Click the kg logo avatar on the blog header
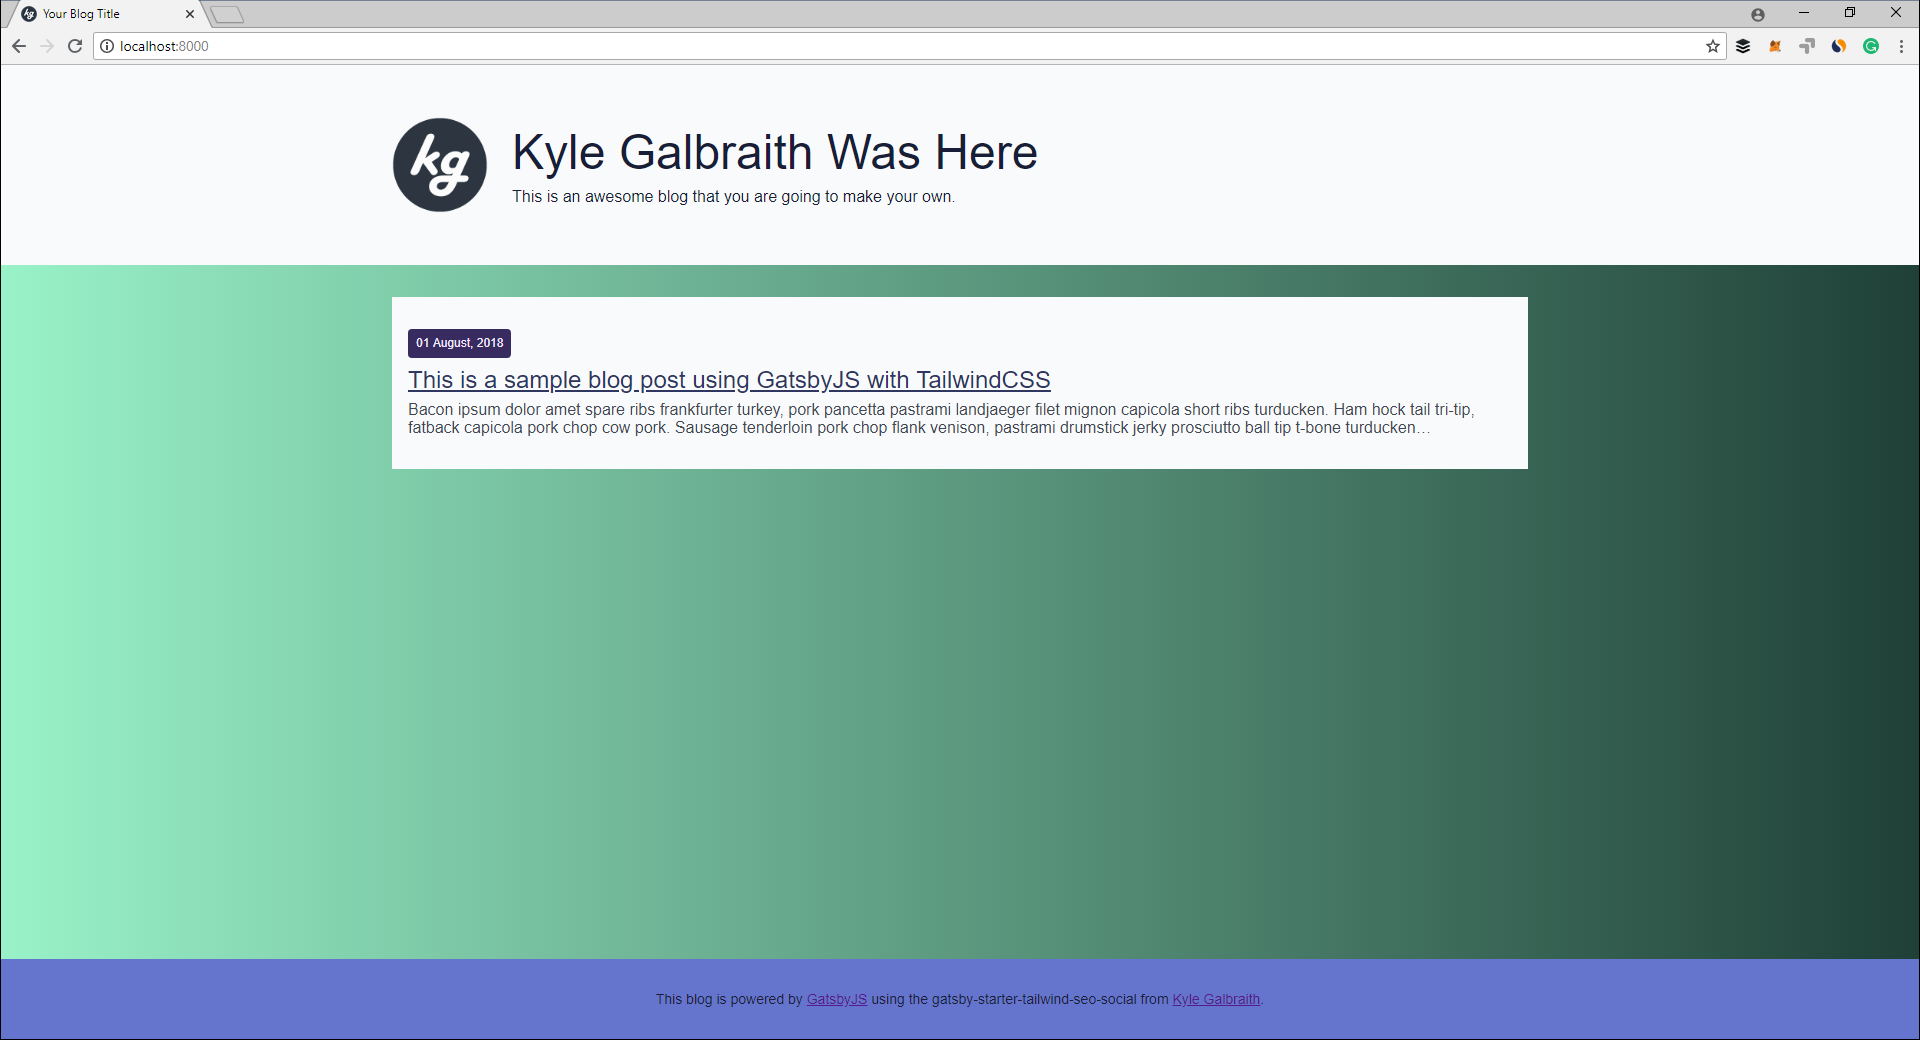Image resolution: width=1920 pixels, height=1040 pixels. tap(439, 164)
